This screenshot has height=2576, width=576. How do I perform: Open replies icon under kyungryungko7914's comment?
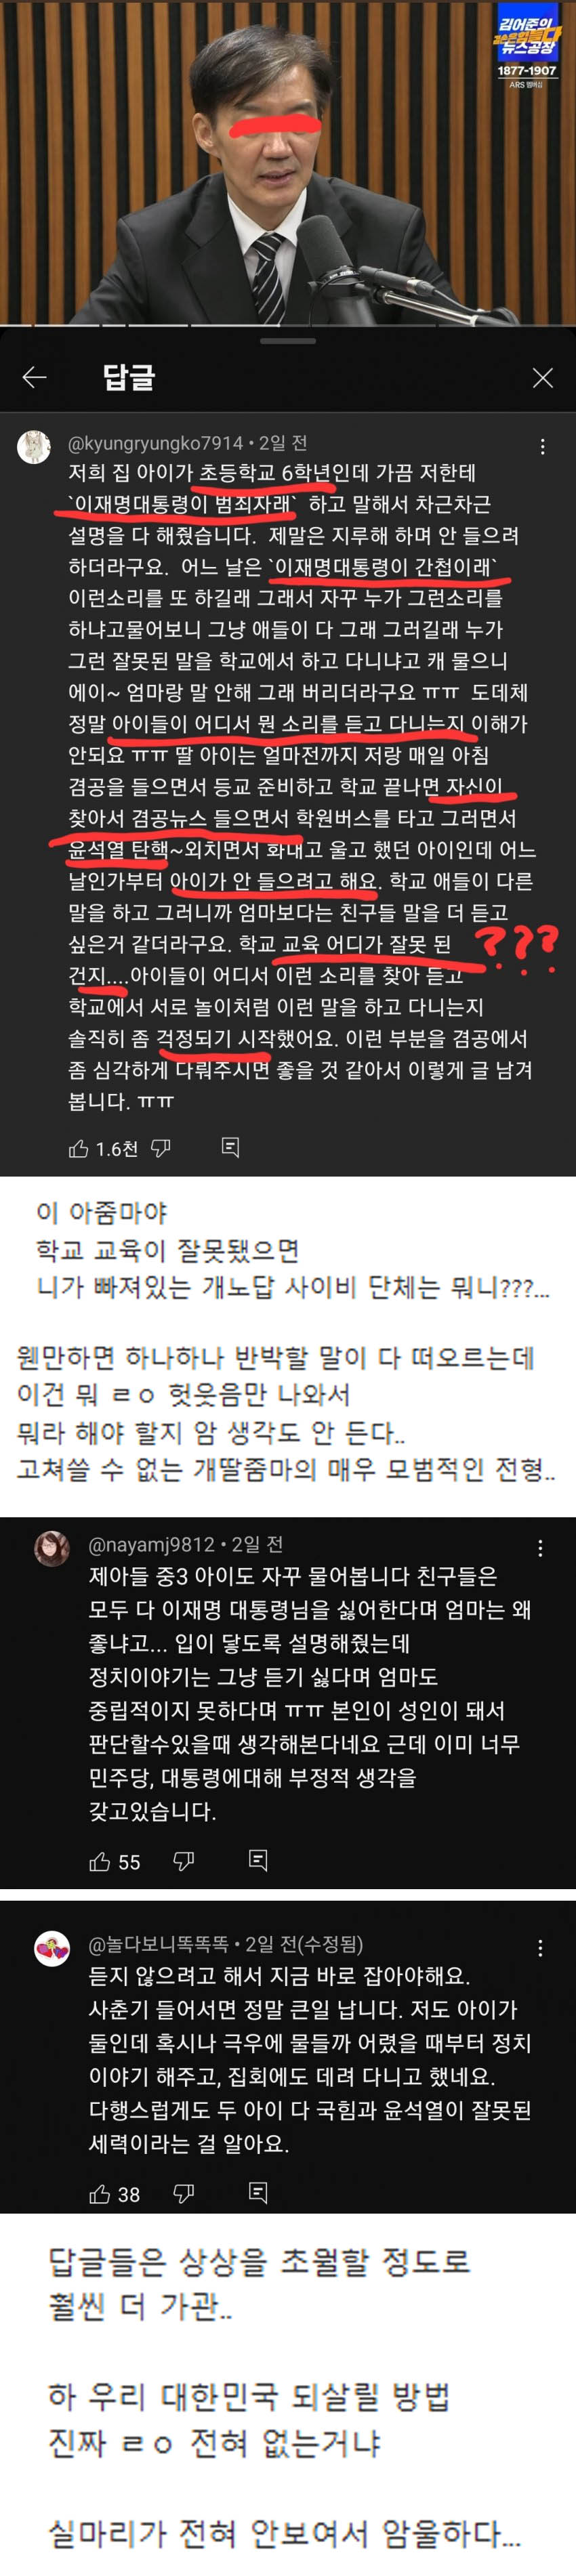(230, 1148)
